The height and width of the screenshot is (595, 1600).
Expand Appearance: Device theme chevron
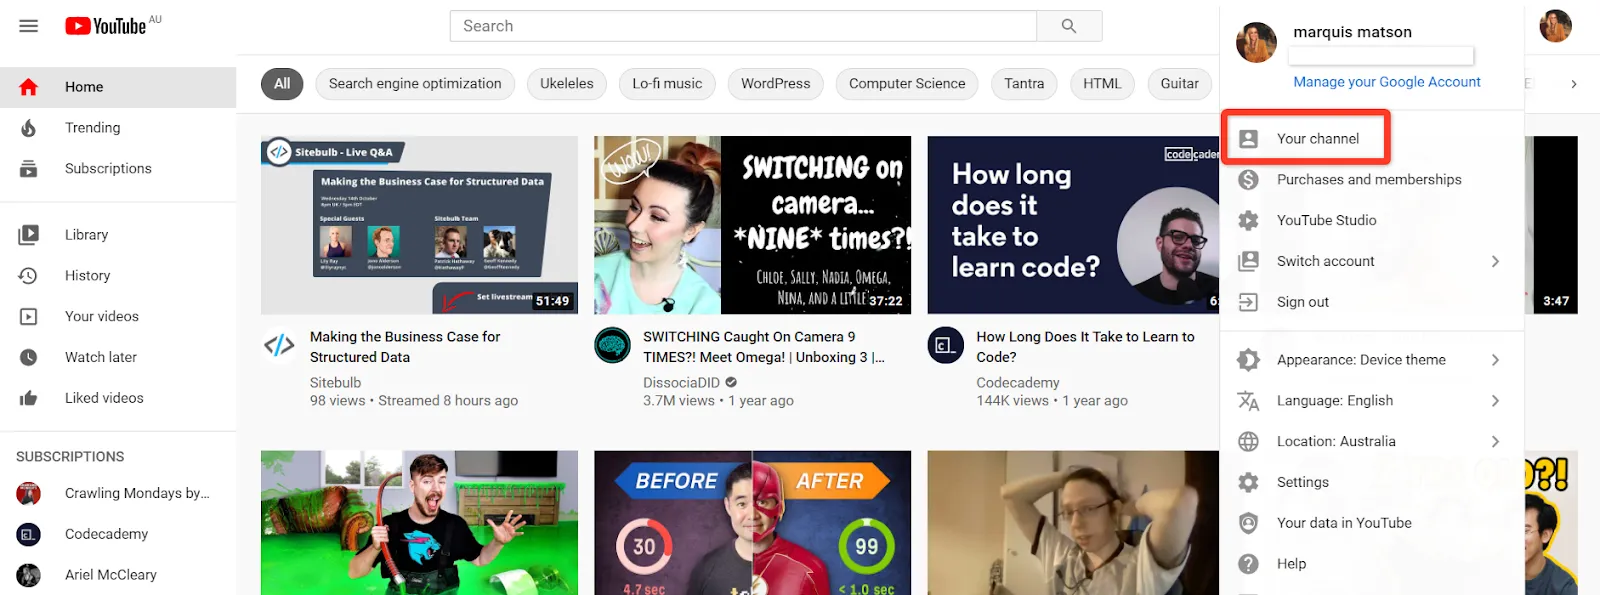coord(1495,360)
